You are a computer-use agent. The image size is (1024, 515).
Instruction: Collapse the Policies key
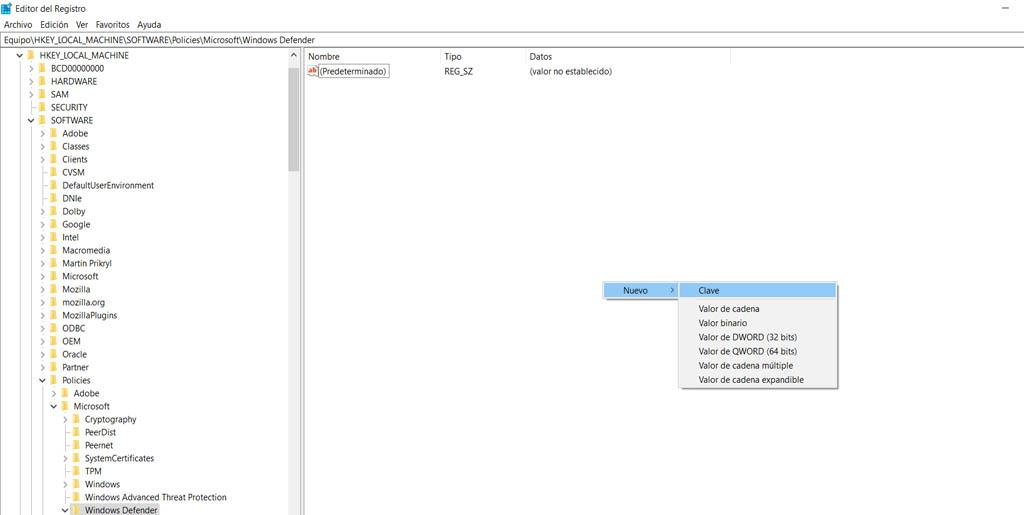click(x=42, y=381)
